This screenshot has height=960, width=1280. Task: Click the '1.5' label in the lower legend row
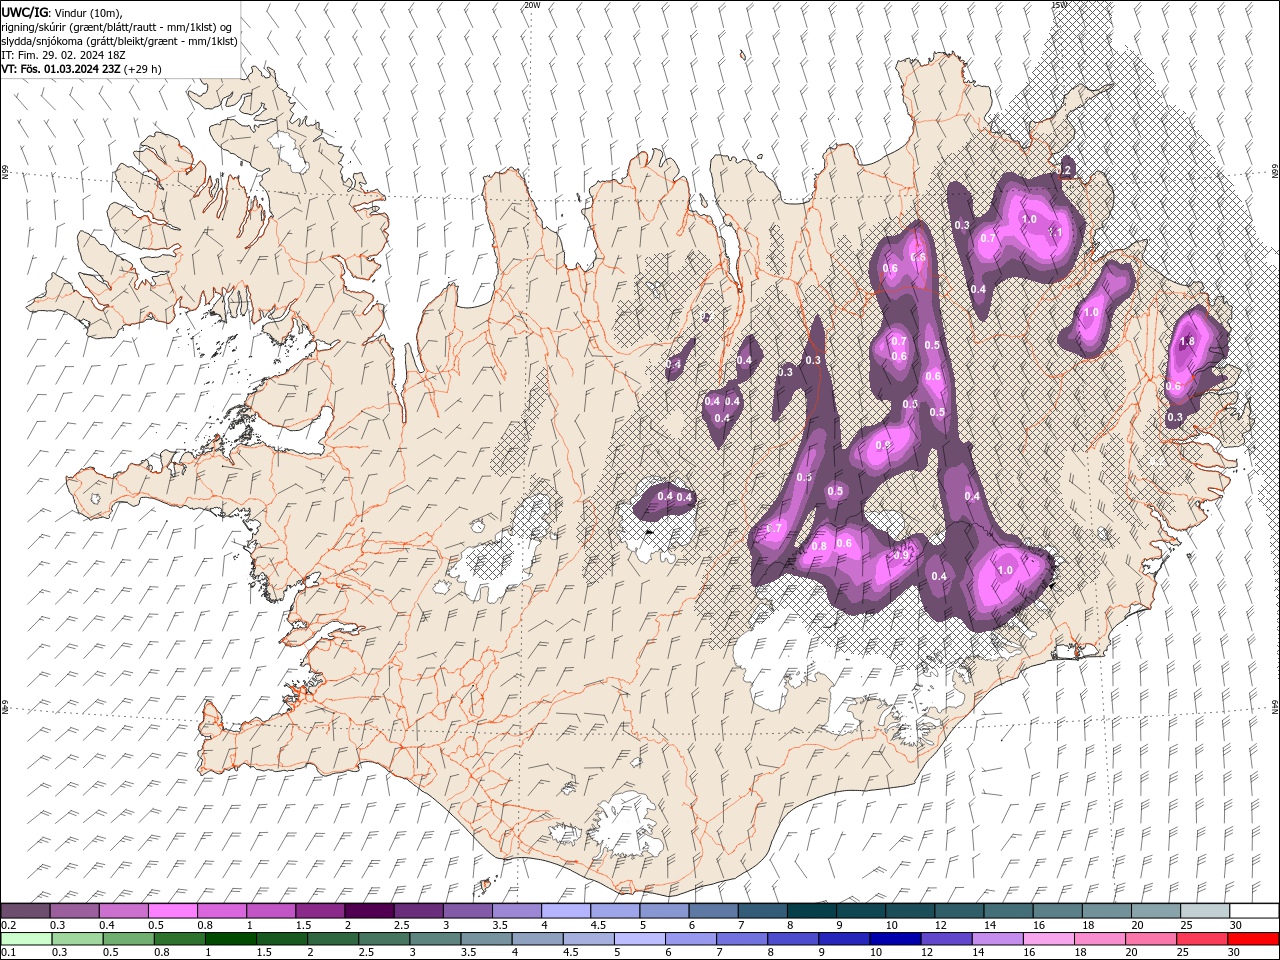click(x=264, y=953)
